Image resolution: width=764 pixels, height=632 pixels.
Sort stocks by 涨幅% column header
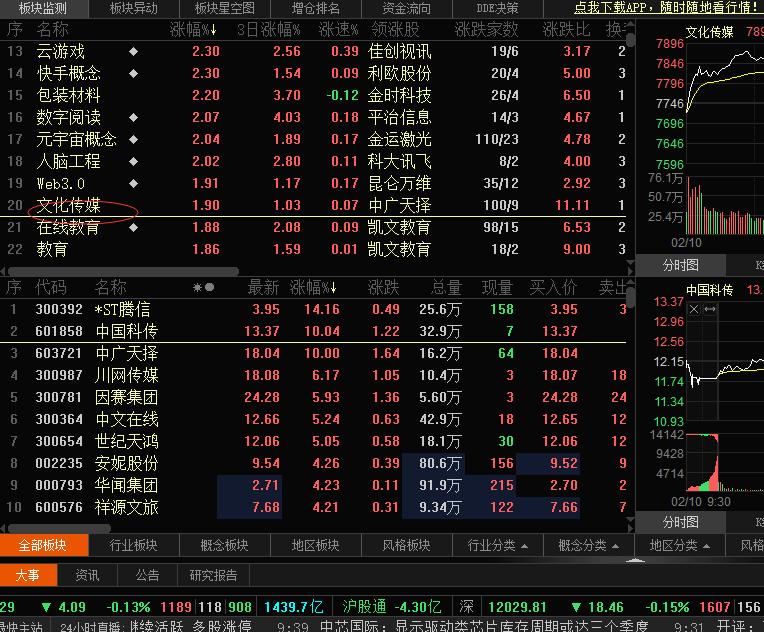313,288
